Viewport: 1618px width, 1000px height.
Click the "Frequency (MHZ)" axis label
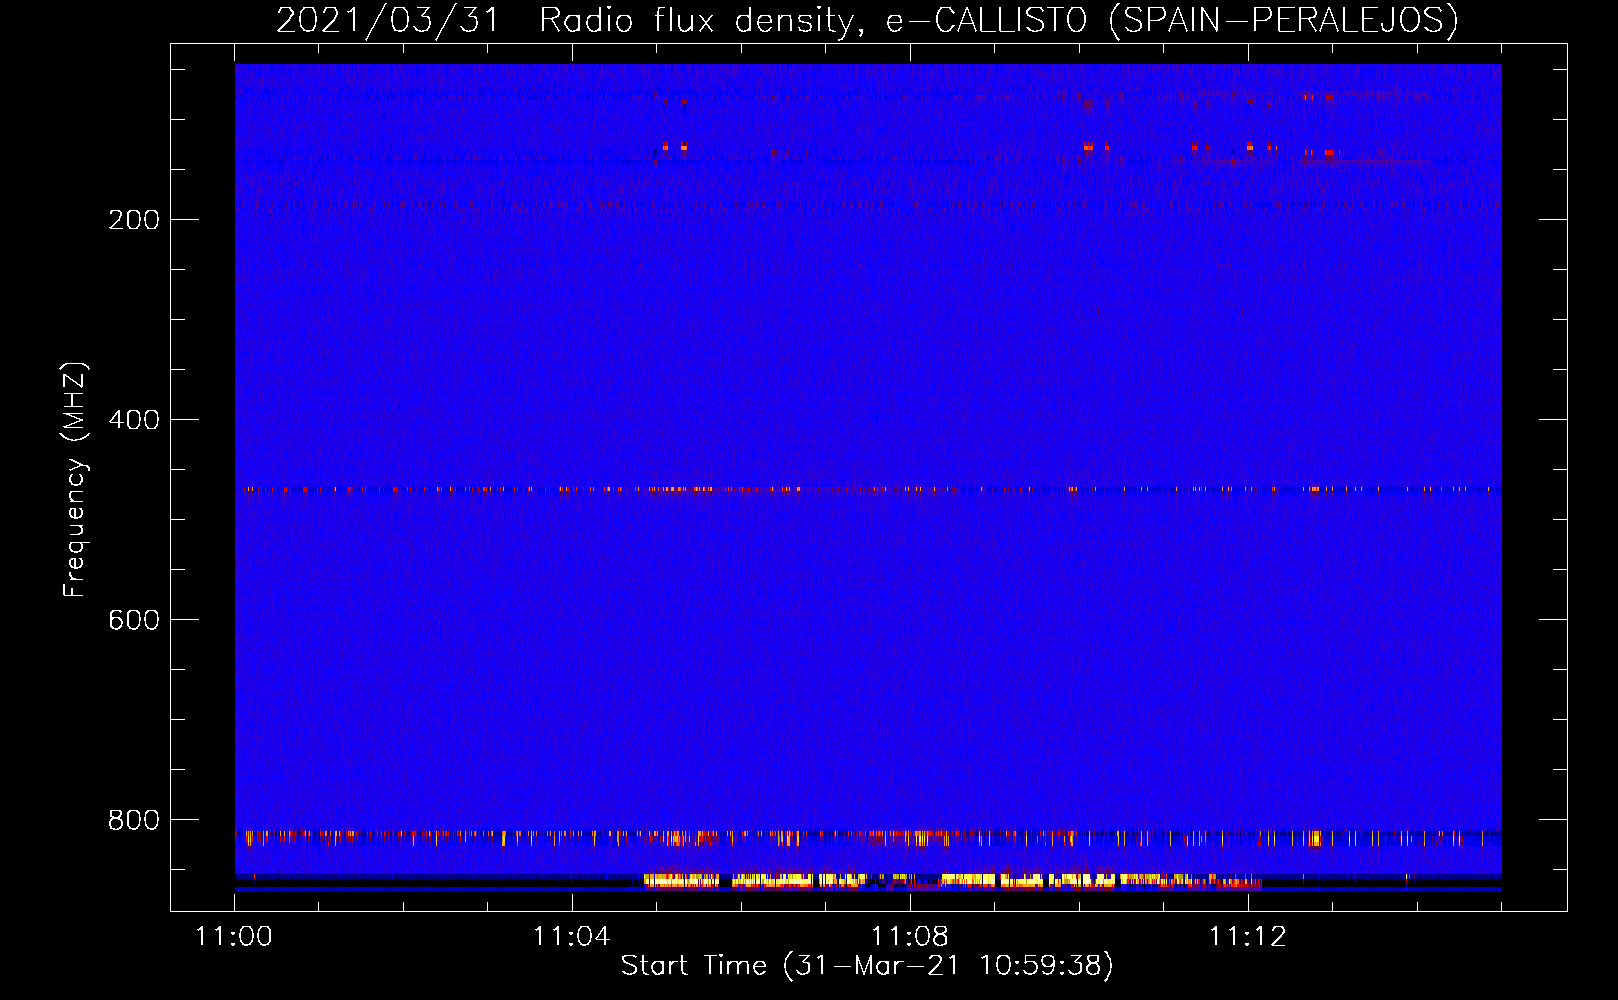(75, 479)
